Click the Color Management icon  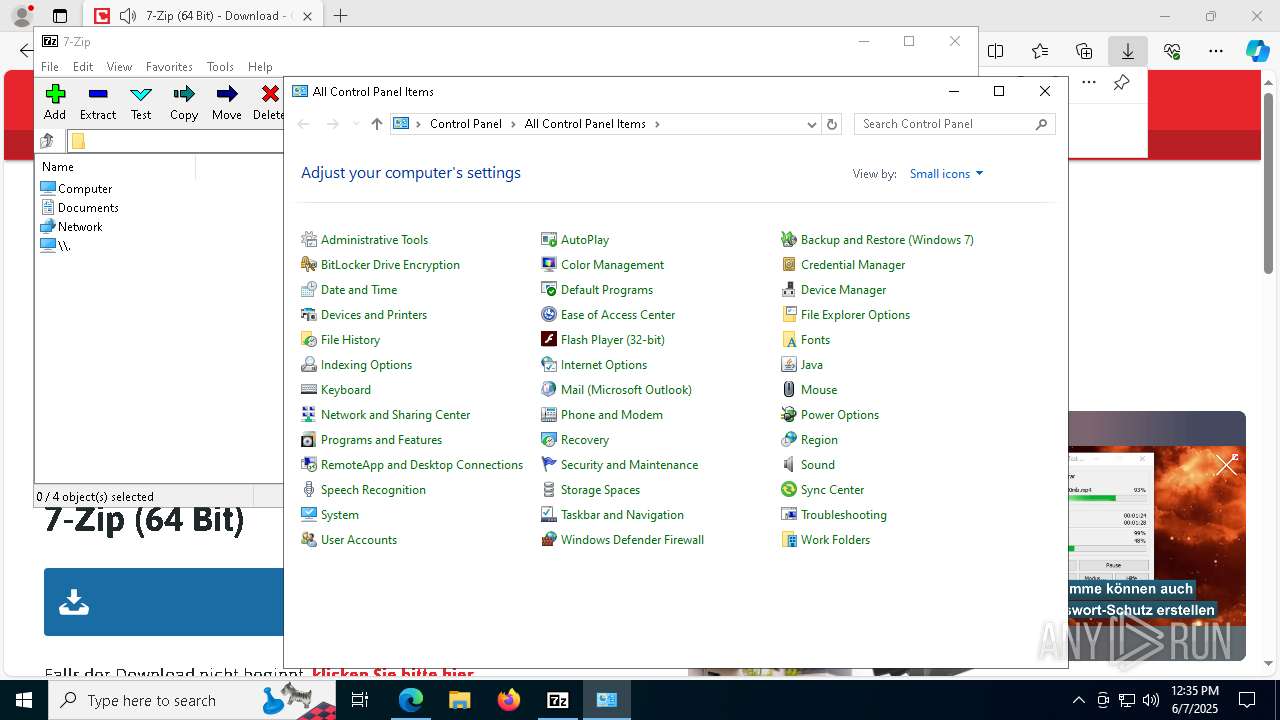(549, 265)
